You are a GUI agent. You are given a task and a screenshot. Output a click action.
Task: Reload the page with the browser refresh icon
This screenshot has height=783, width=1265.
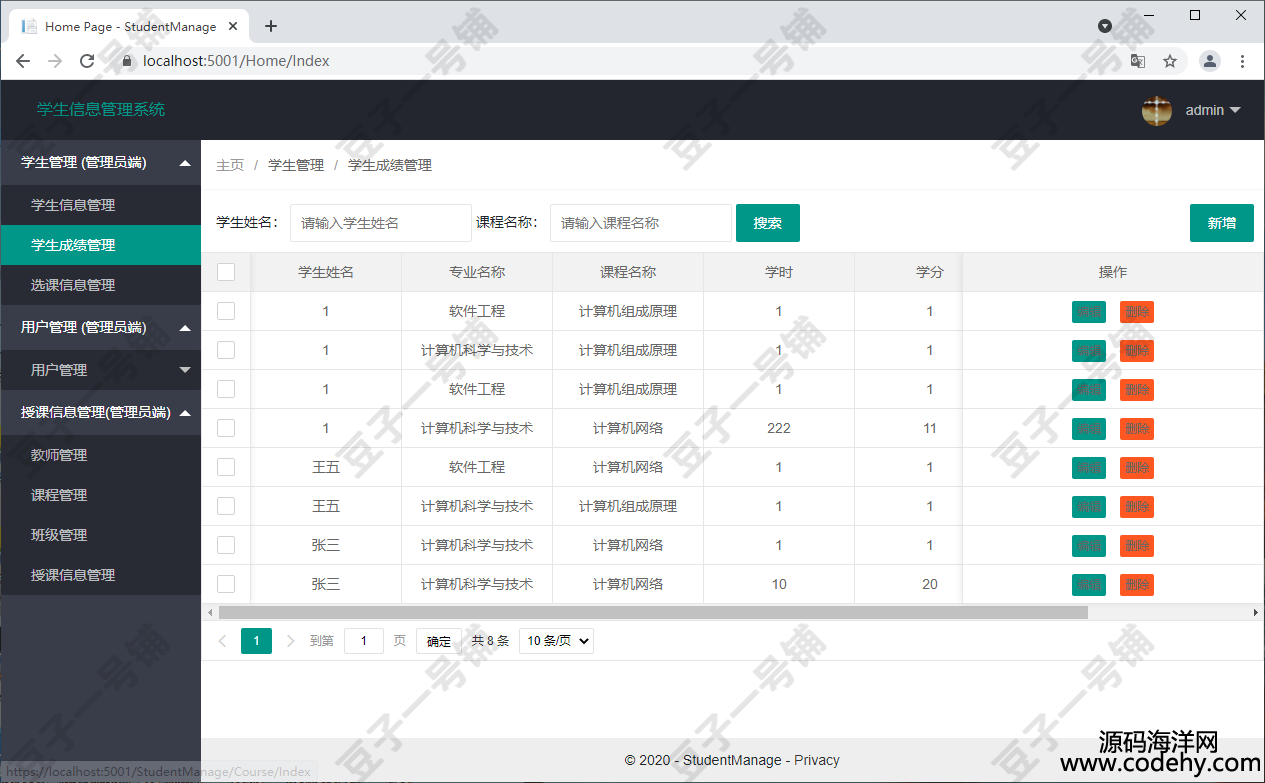(x=87, y=61)
